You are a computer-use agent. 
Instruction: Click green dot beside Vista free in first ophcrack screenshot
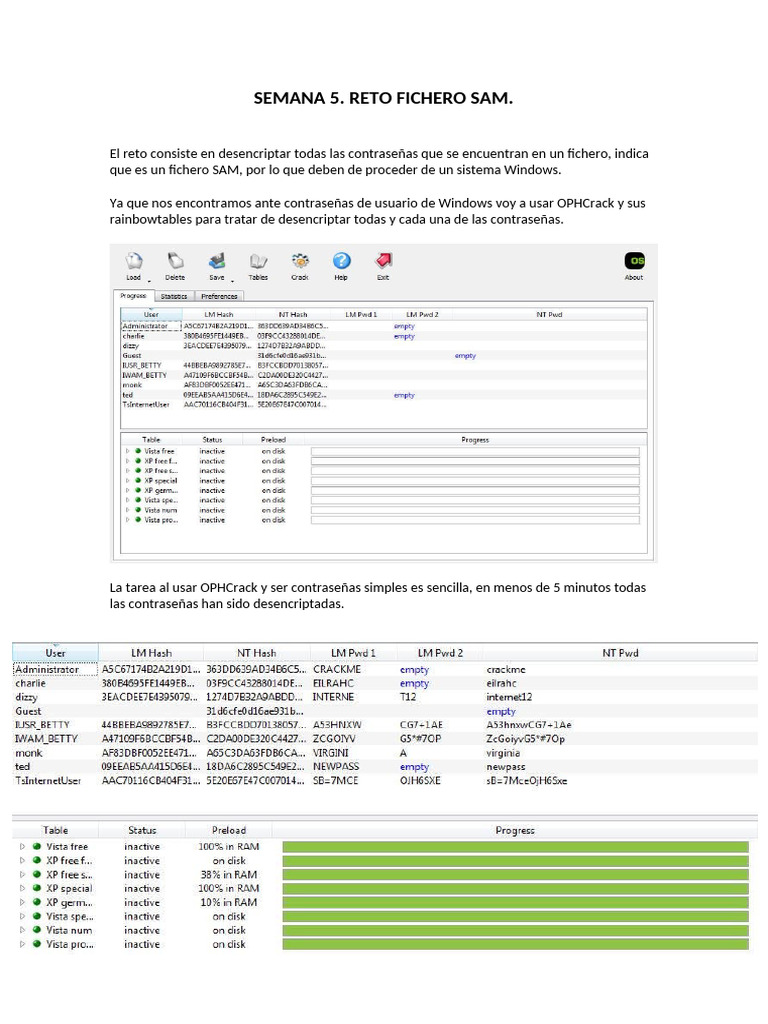(138, 451)
